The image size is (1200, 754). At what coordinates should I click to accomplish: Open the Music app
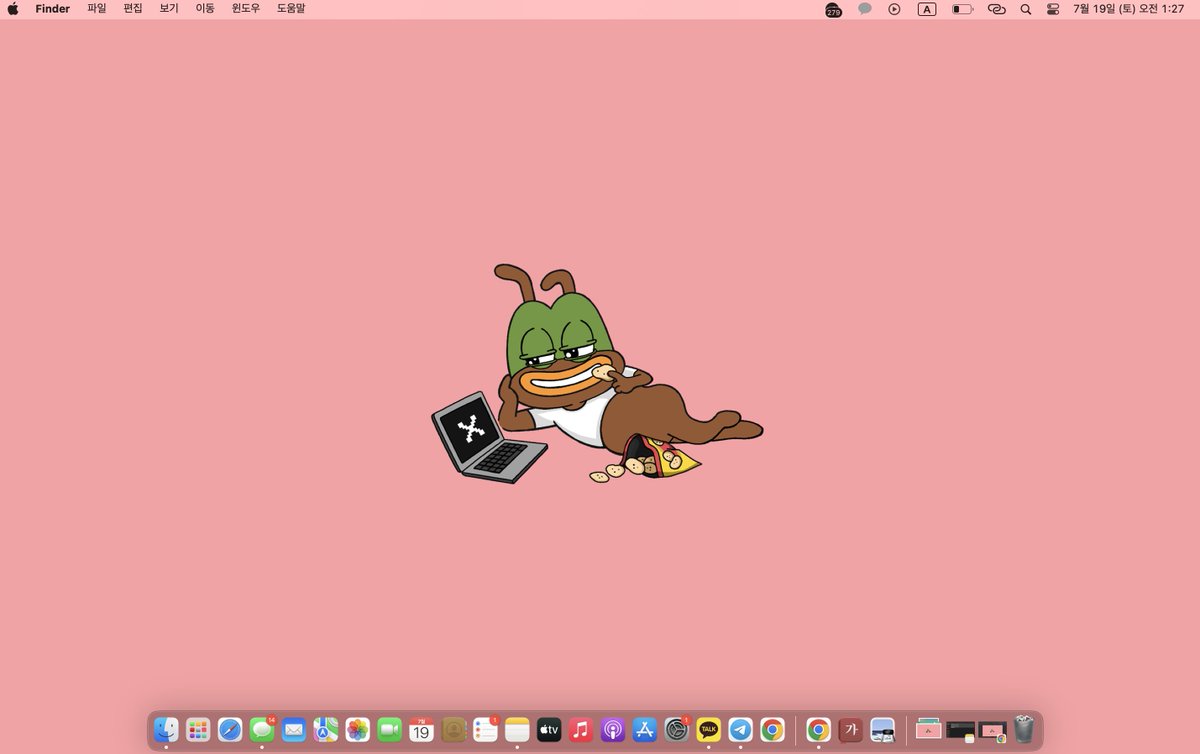click(581, 730)
